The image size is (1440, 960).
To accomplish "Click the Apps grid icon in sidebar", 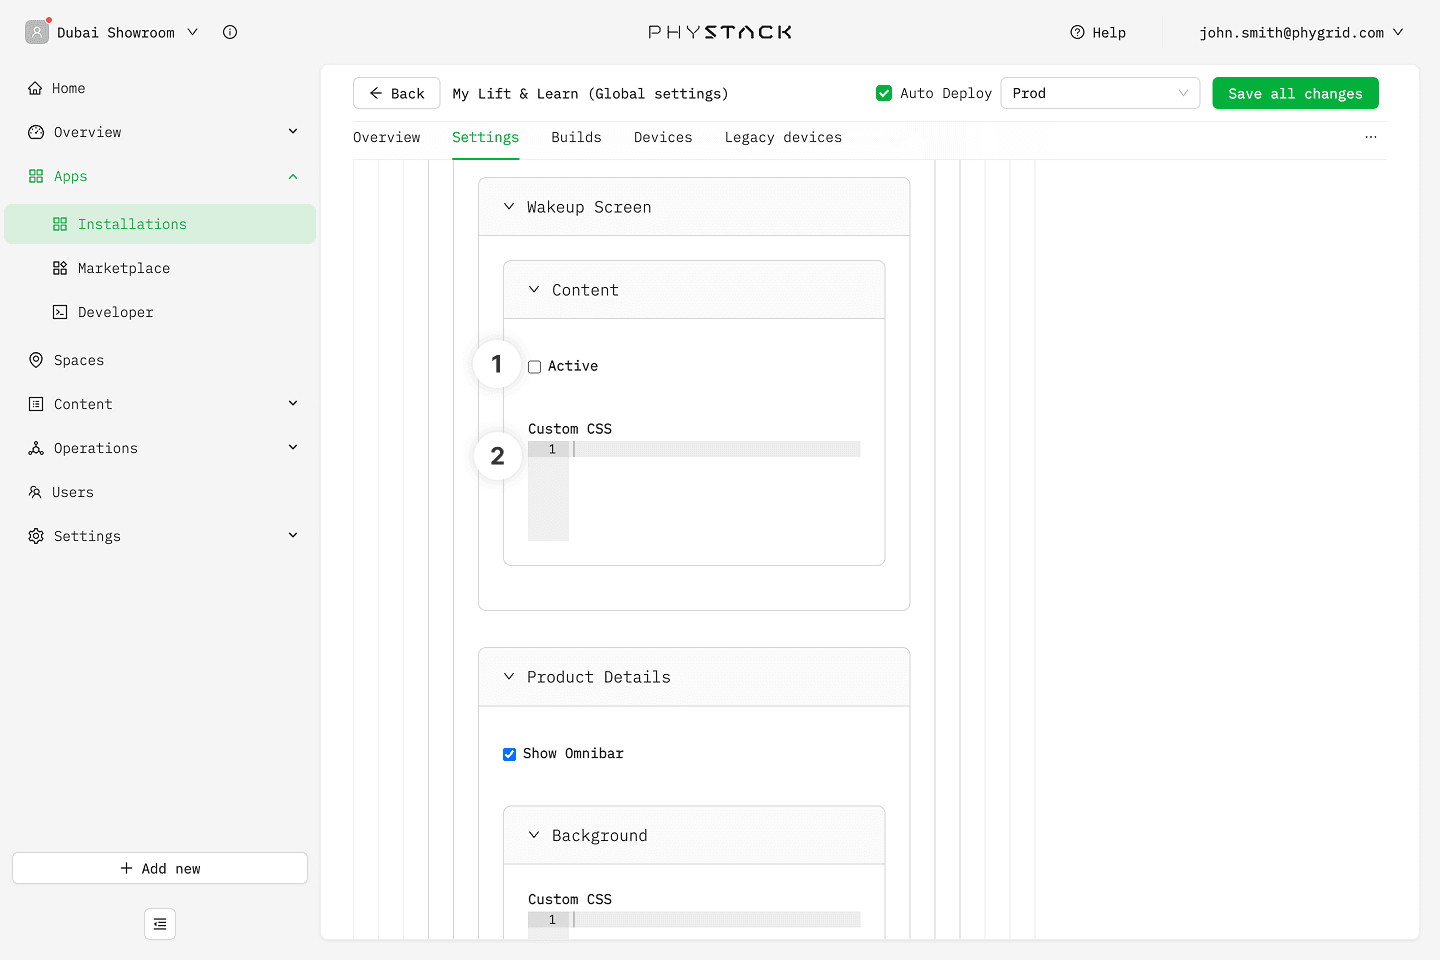I will pyautogui.click(x=36, y=176).
